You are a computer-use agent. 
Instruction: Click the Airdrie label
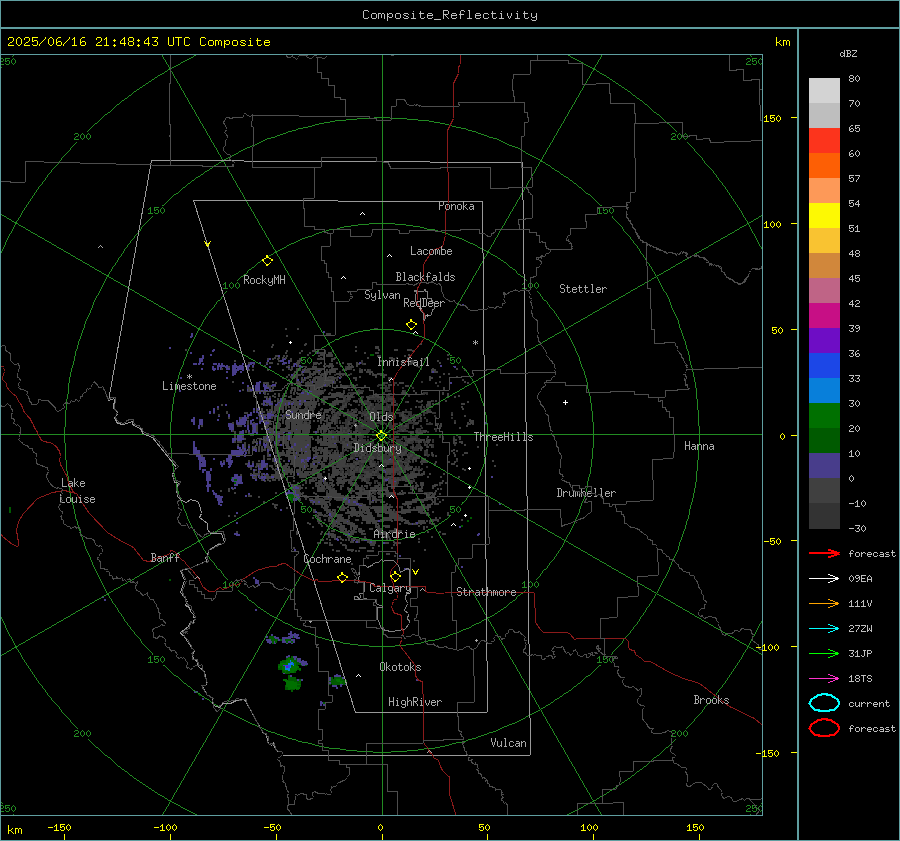click(394, 534)
